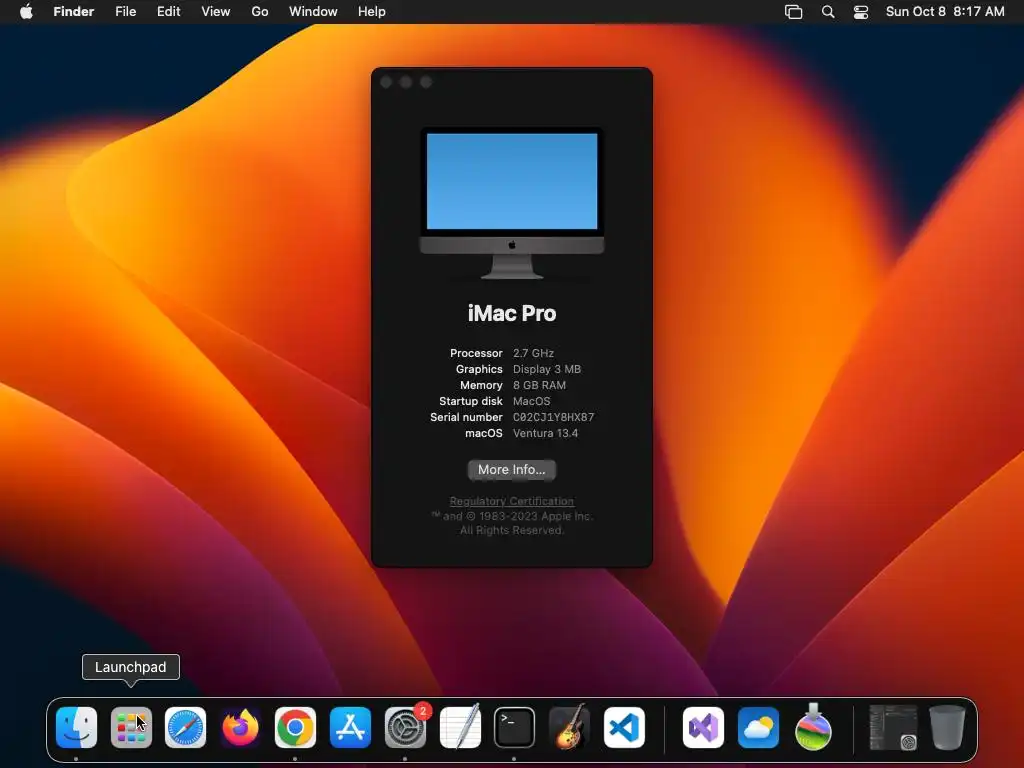Click the 2.7 GHz processor value
This screenshot has width=1024, height=768.
click(534, 353)
